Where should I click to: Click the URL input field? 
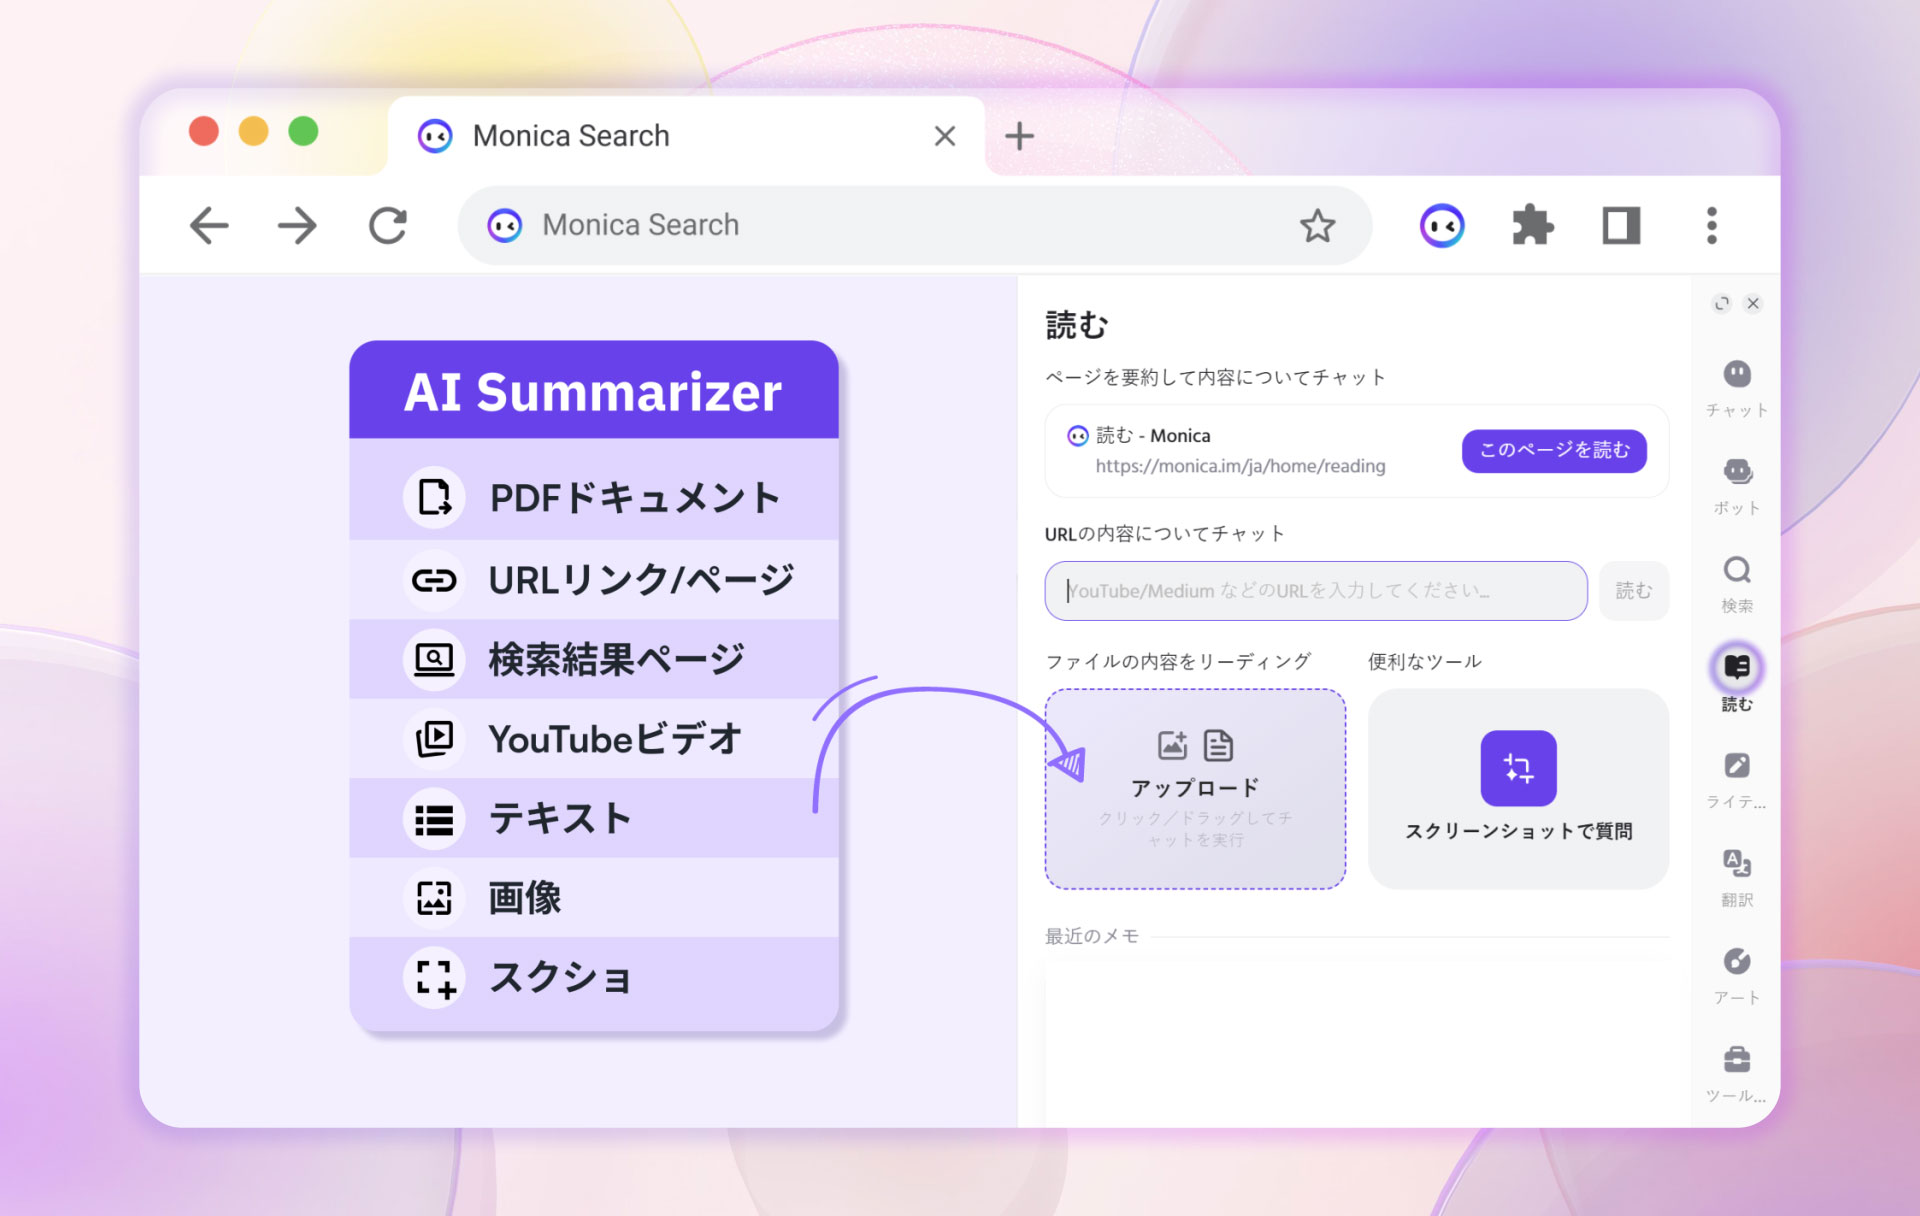click(1315, 591)
